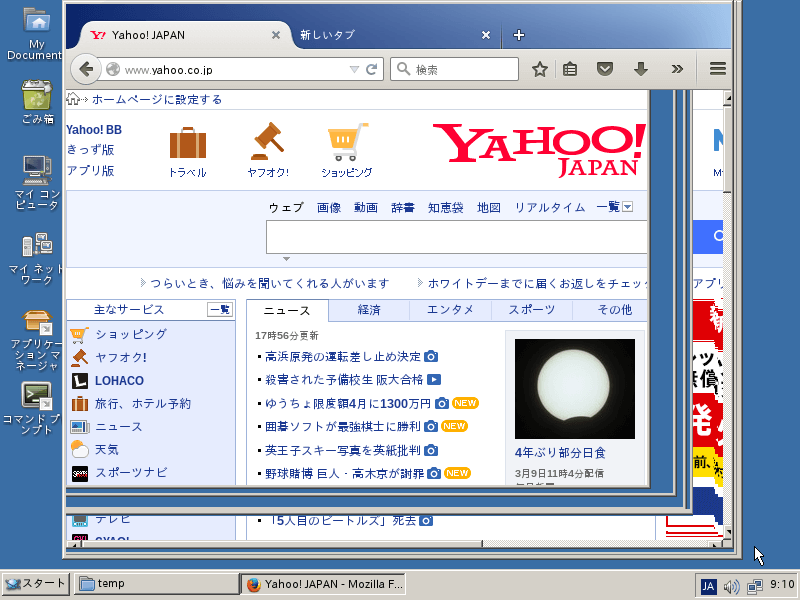Open コマンド プロンプト desktop icon
The image size is (800, 600).
[35, 408]
